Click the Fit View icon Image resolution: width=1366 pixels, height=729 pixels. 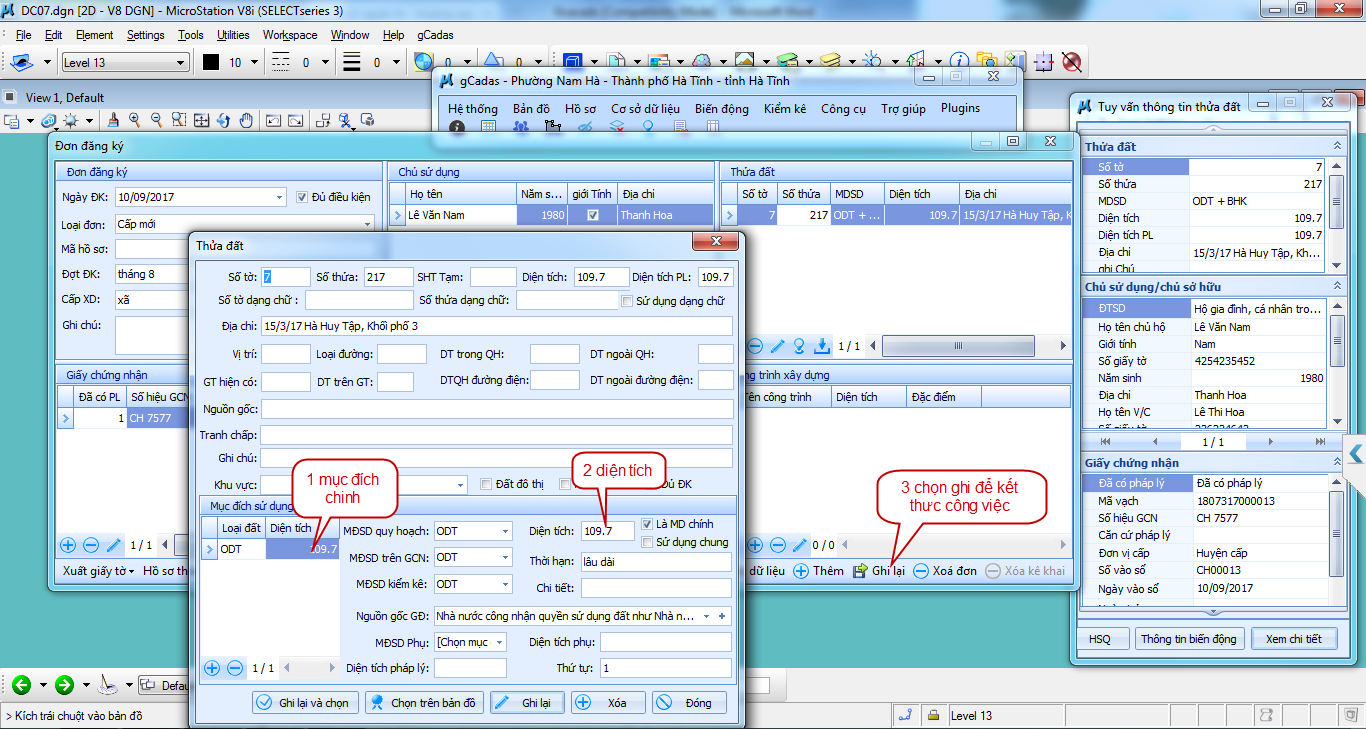(201, 120)
